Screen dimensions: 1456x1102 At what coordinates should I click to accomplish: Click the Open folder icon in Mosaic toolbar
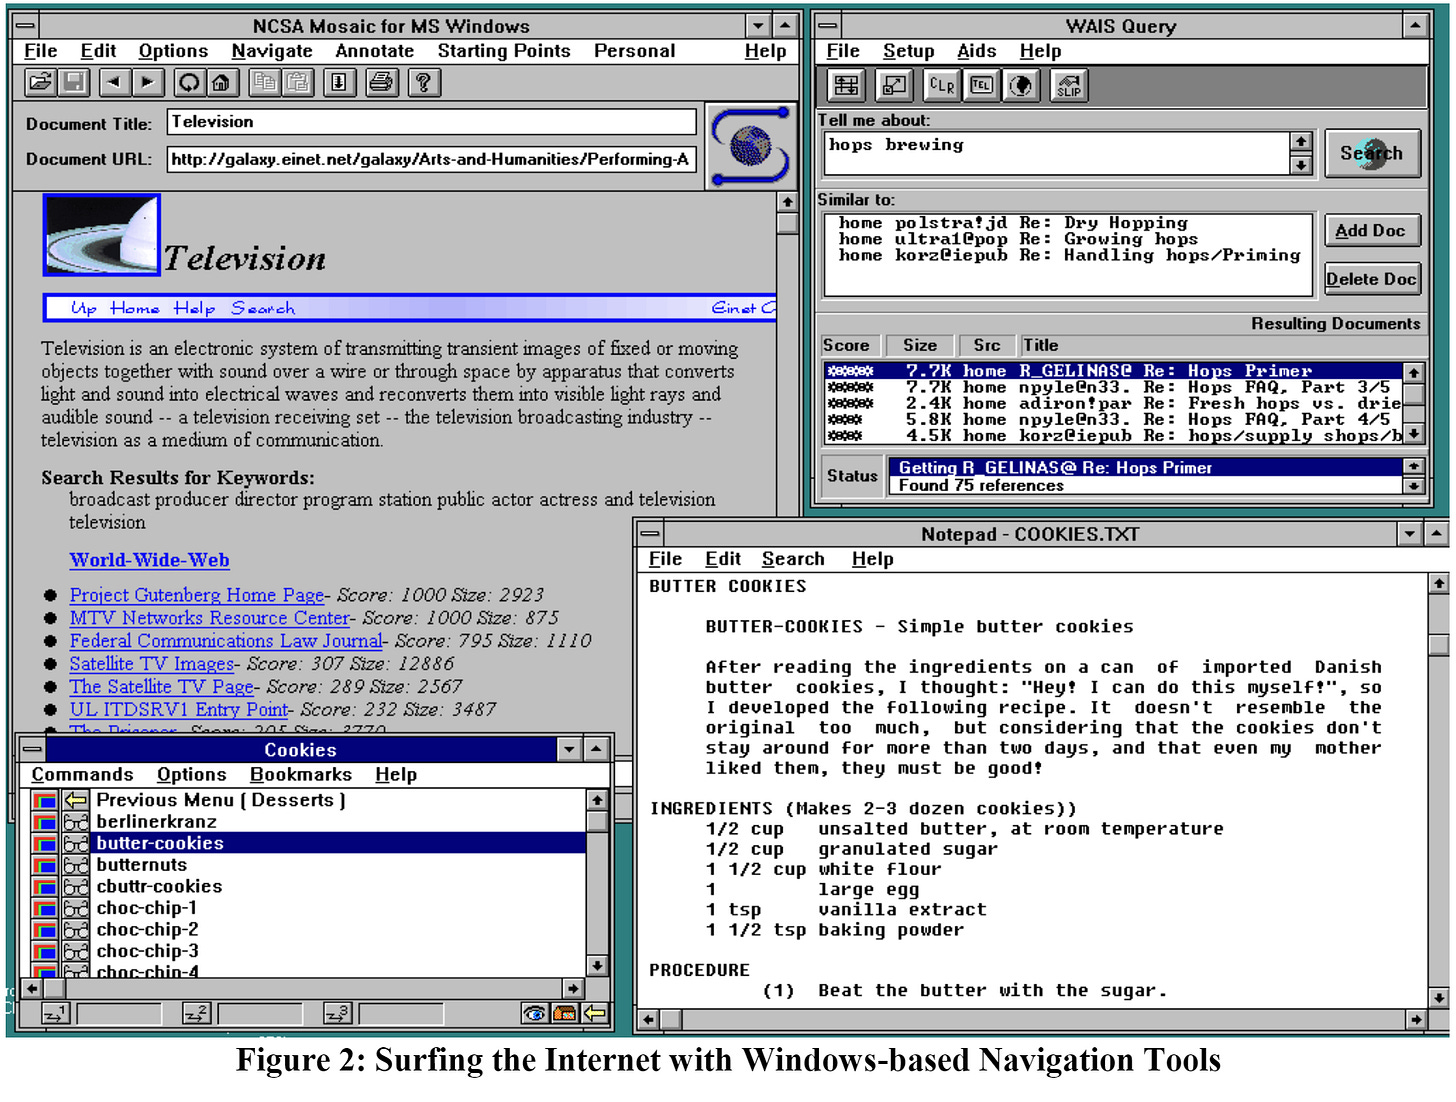coord(40,83)
